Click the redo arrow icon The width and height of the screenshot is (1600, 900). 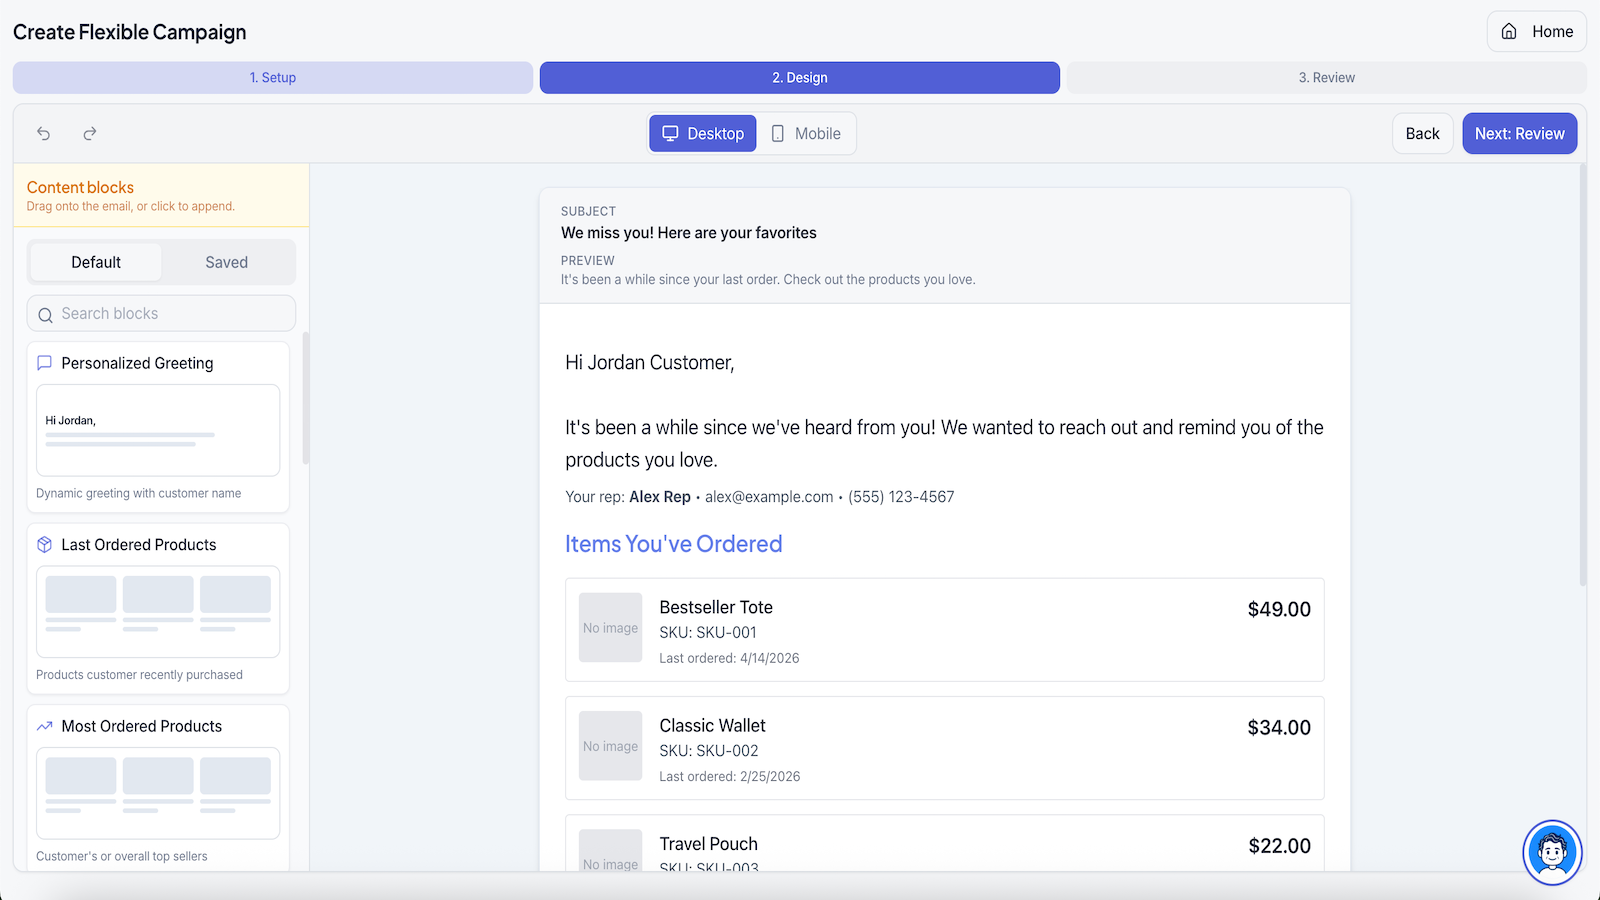click(x=90, y=133)
